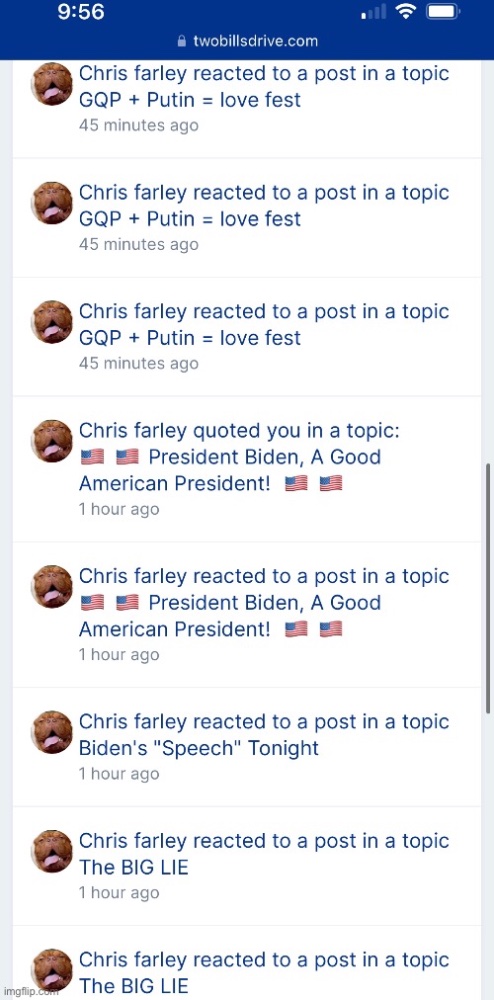Image resolution: width=494 pixels, height=1000 pixels.
Task: Open avatar beside the topmost GQP + Putin notification
Action: click(x=52, y=84)
